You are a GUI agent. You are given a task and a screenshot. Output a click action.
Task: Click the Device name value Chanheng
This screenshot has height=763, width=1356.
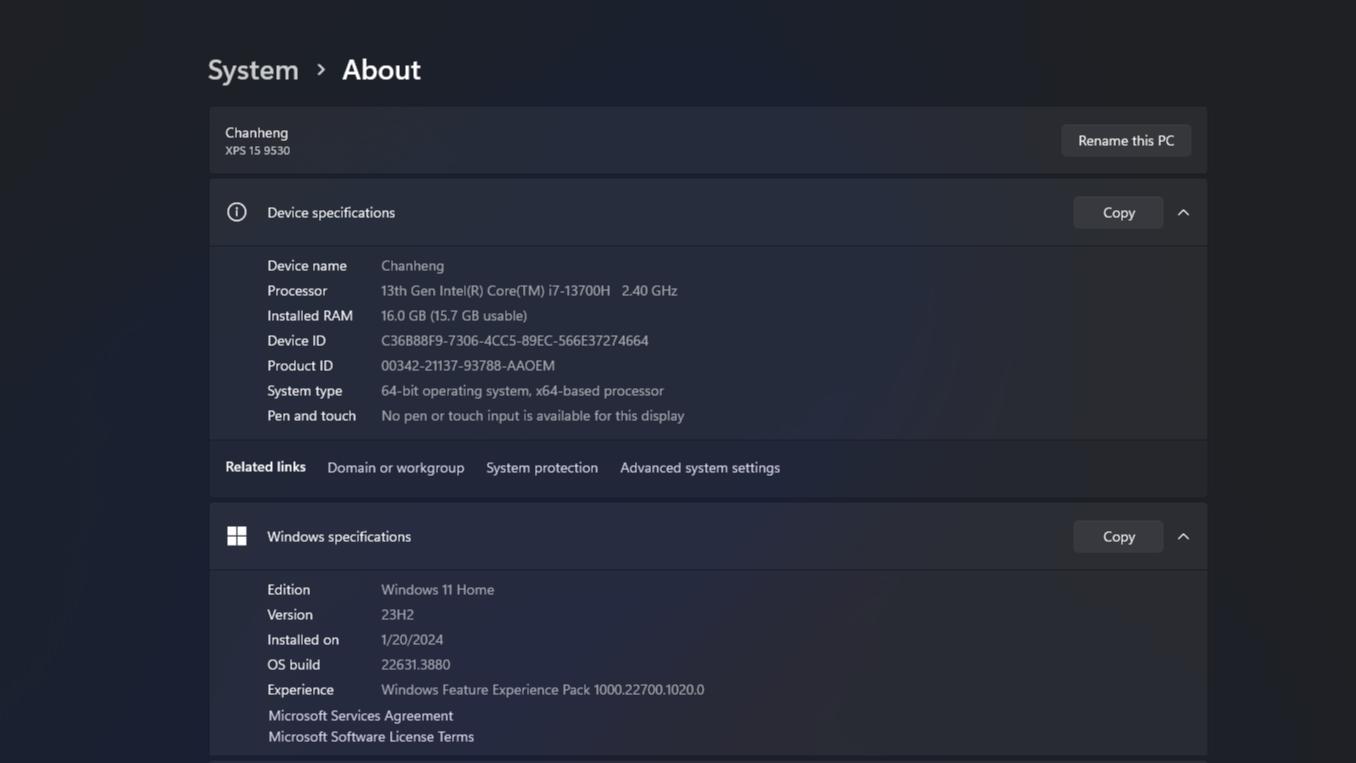[x=412, y=265]
